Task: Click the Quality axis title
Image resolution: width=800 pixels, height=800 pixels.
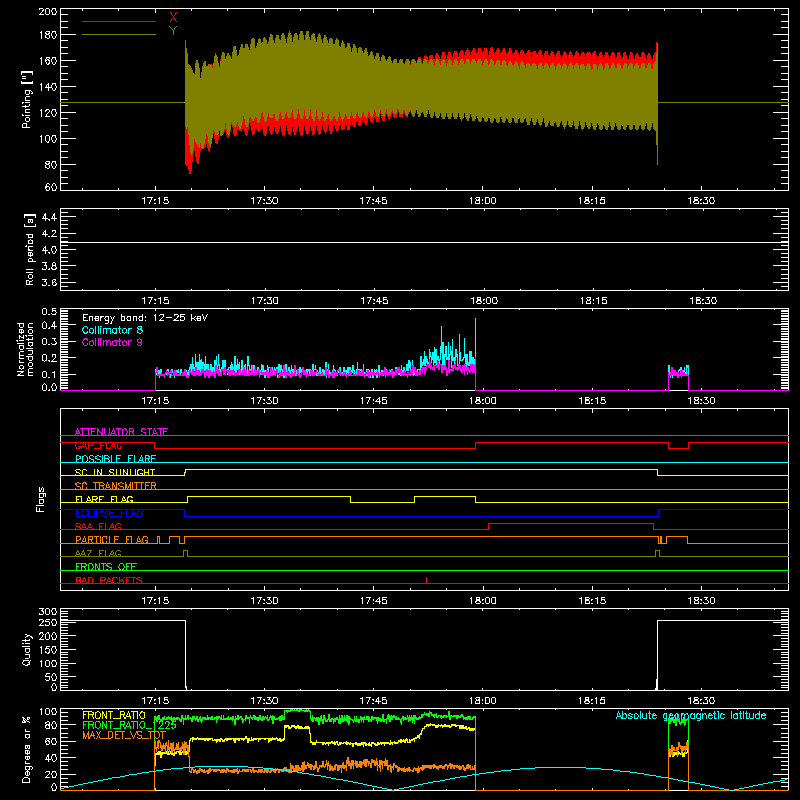Action: coord(27,649)
